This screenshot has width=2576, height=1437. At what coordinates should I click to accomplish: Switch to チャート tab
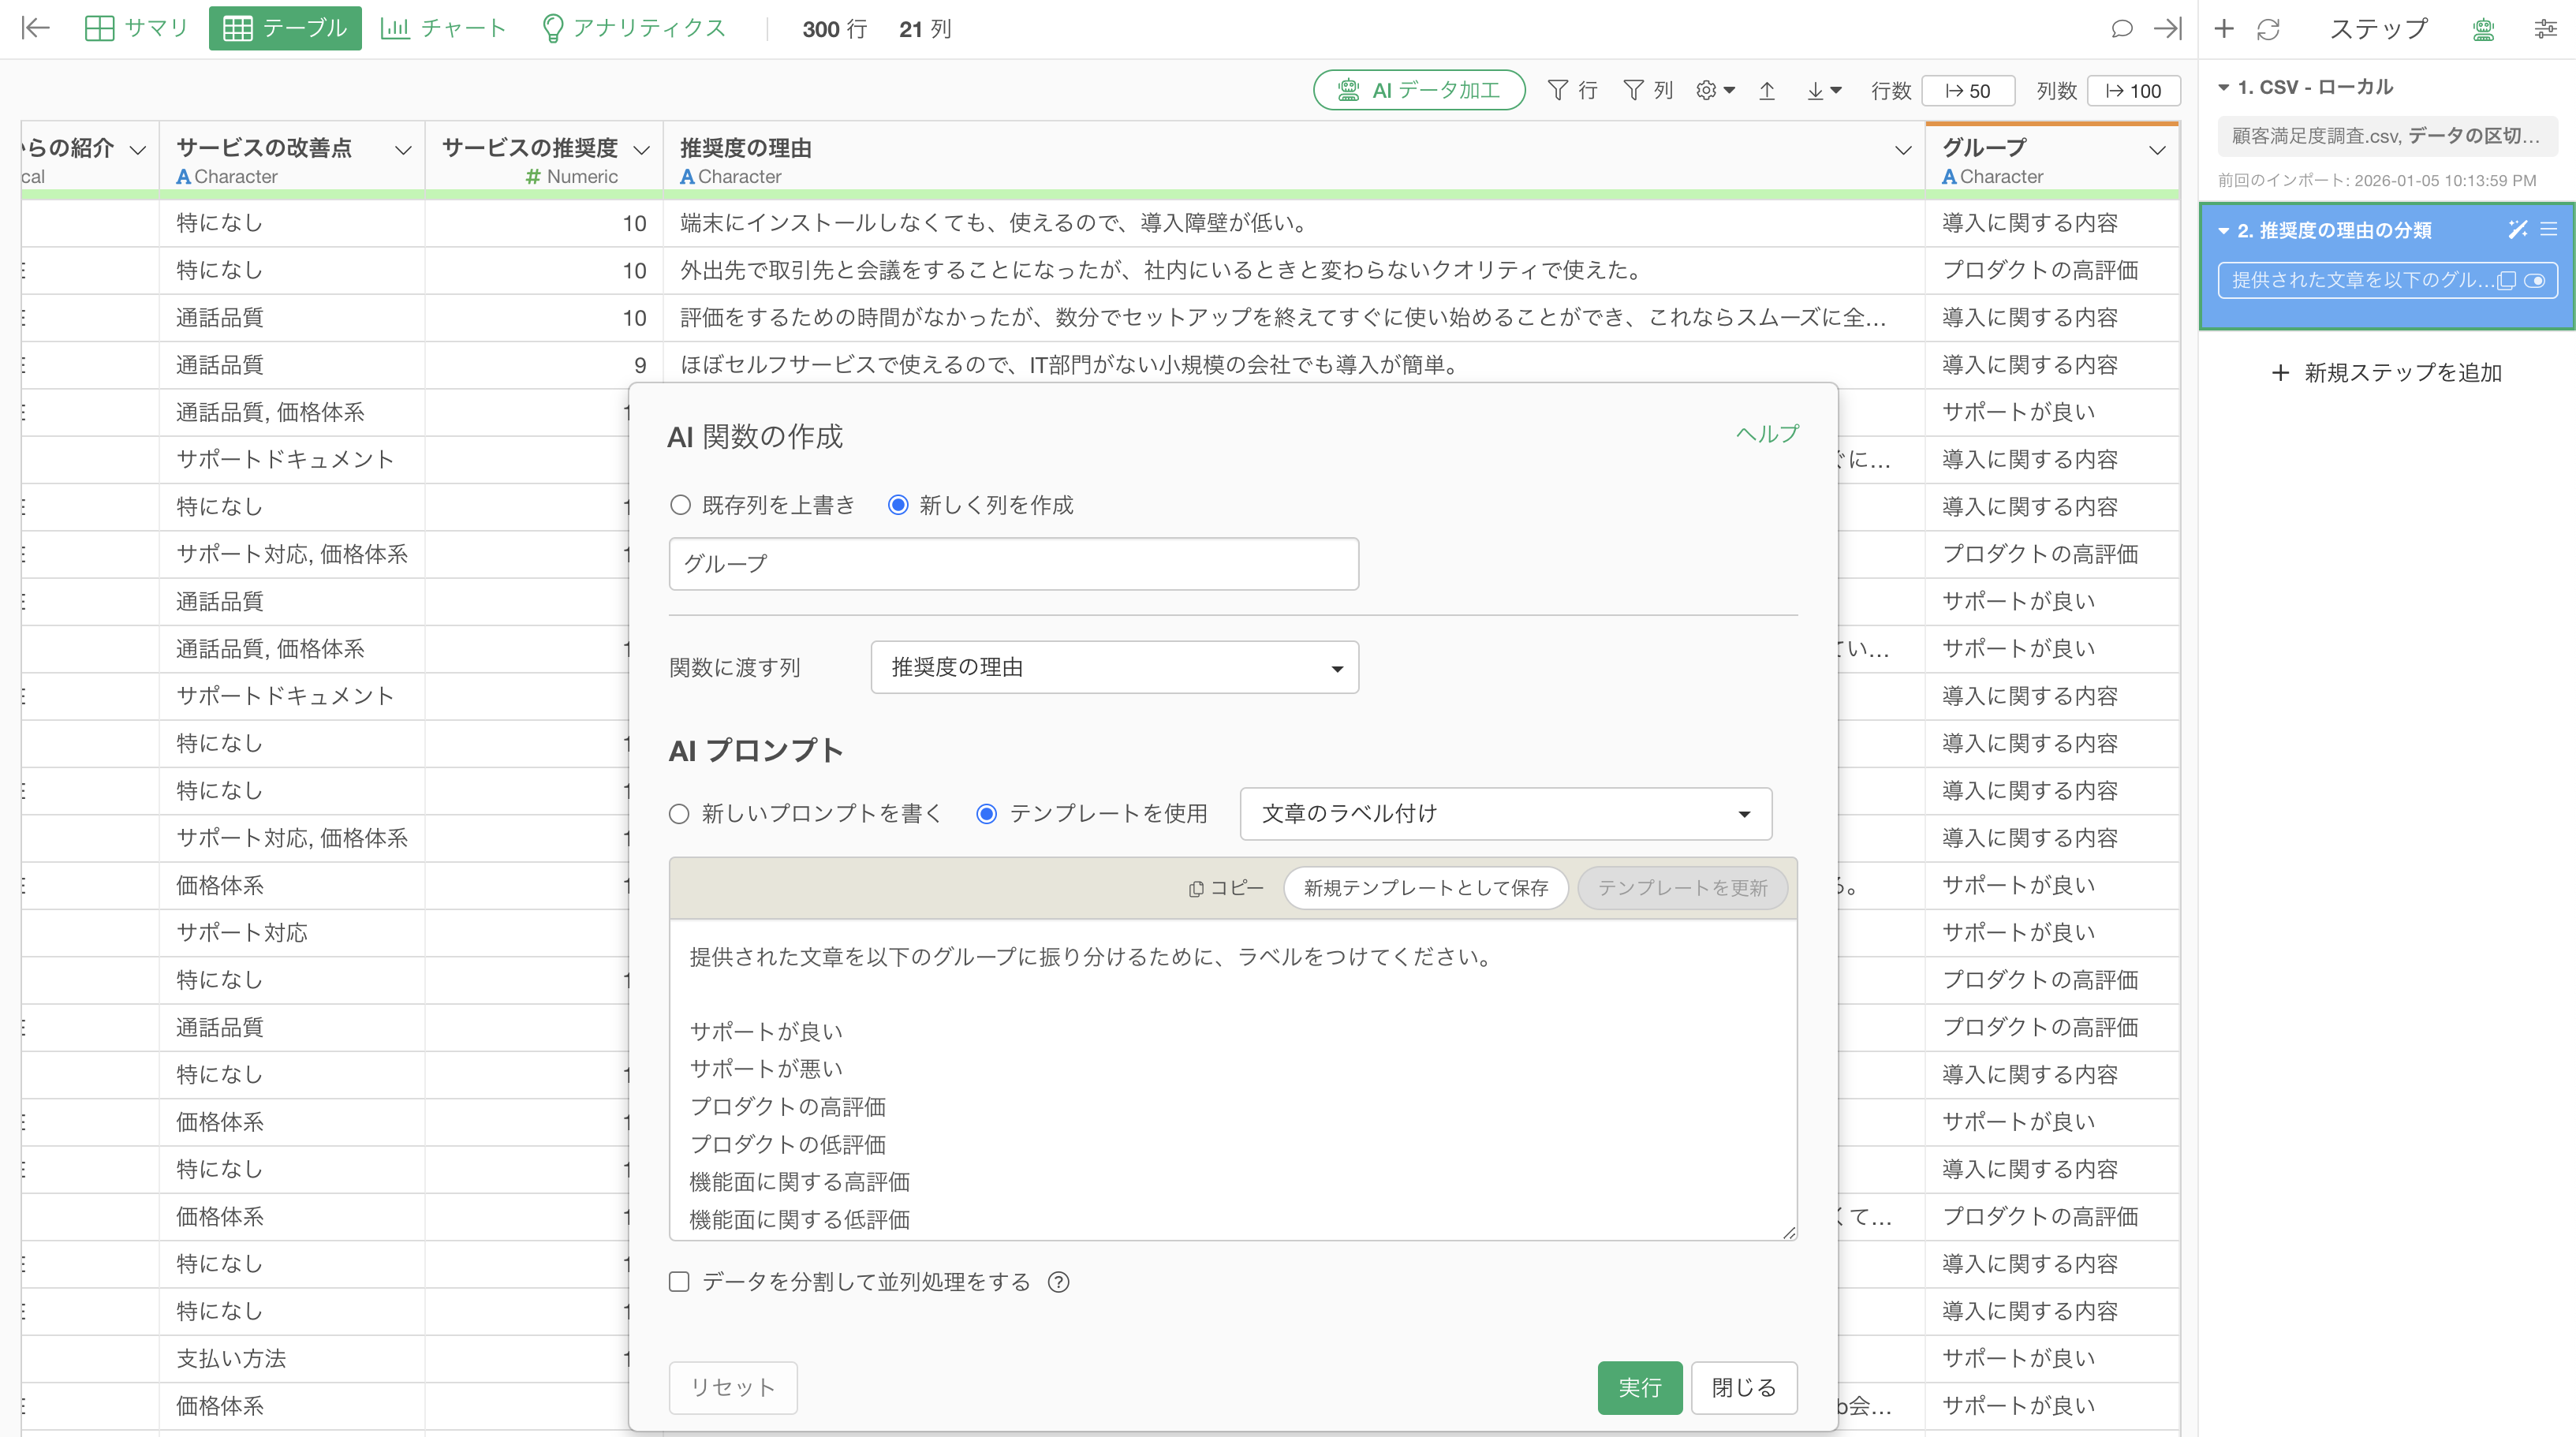(444, 28)
